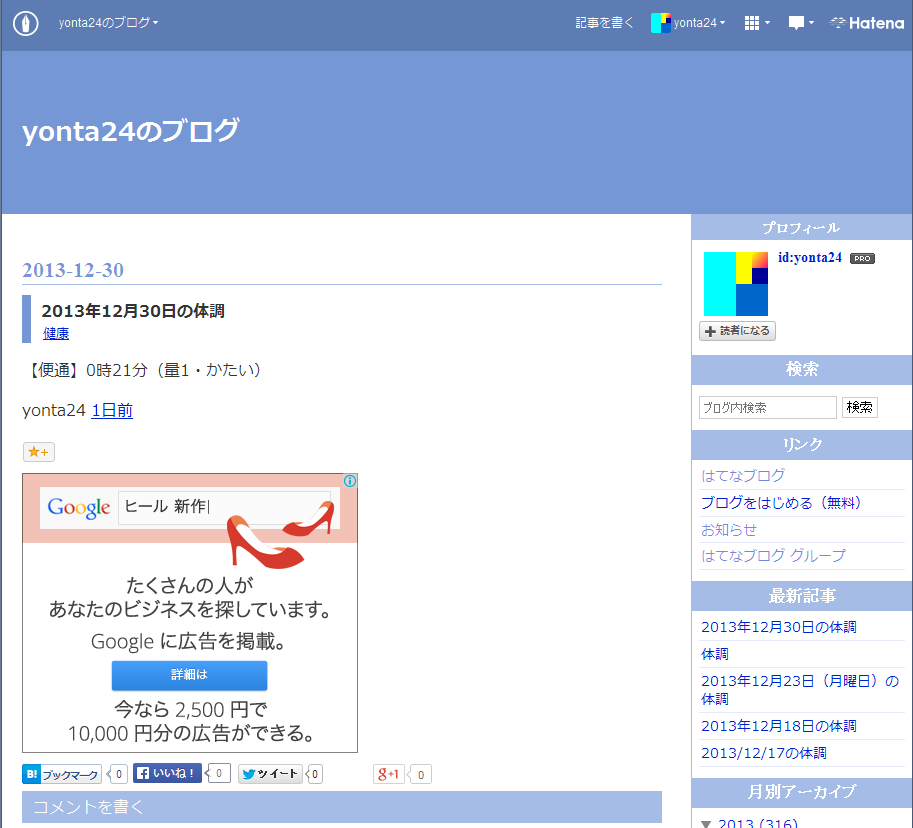
Task: Click the 読者になる subscribe button
Action: [737, 330]
